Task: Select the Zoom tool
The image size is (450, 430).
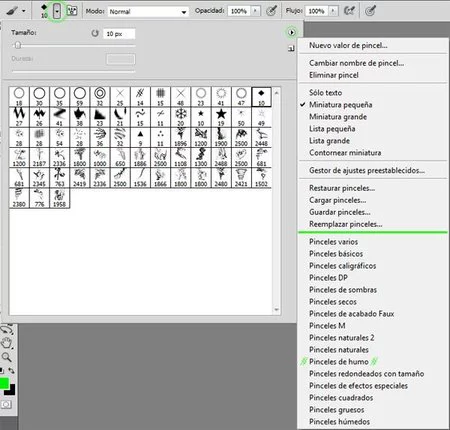Action: tap(7, 357)
